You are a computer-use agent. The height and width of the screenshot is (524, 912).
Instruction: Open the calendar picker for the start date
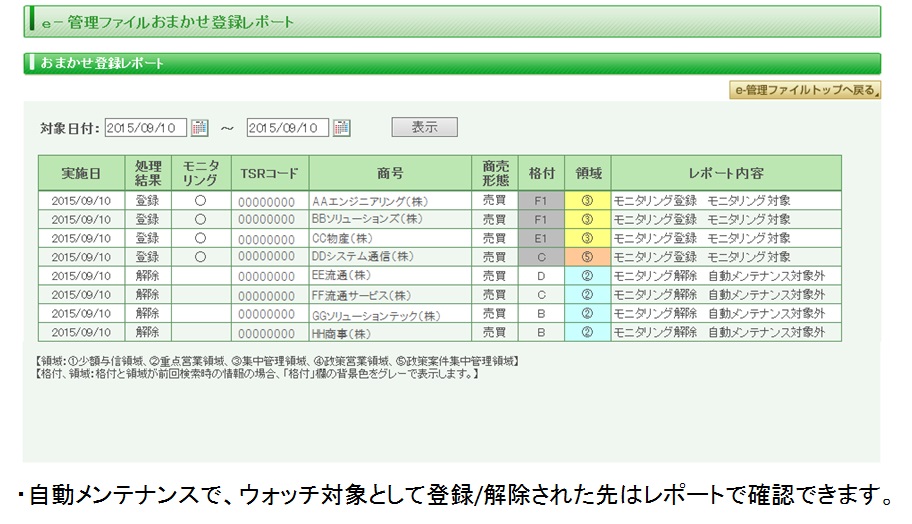(199, 128)
